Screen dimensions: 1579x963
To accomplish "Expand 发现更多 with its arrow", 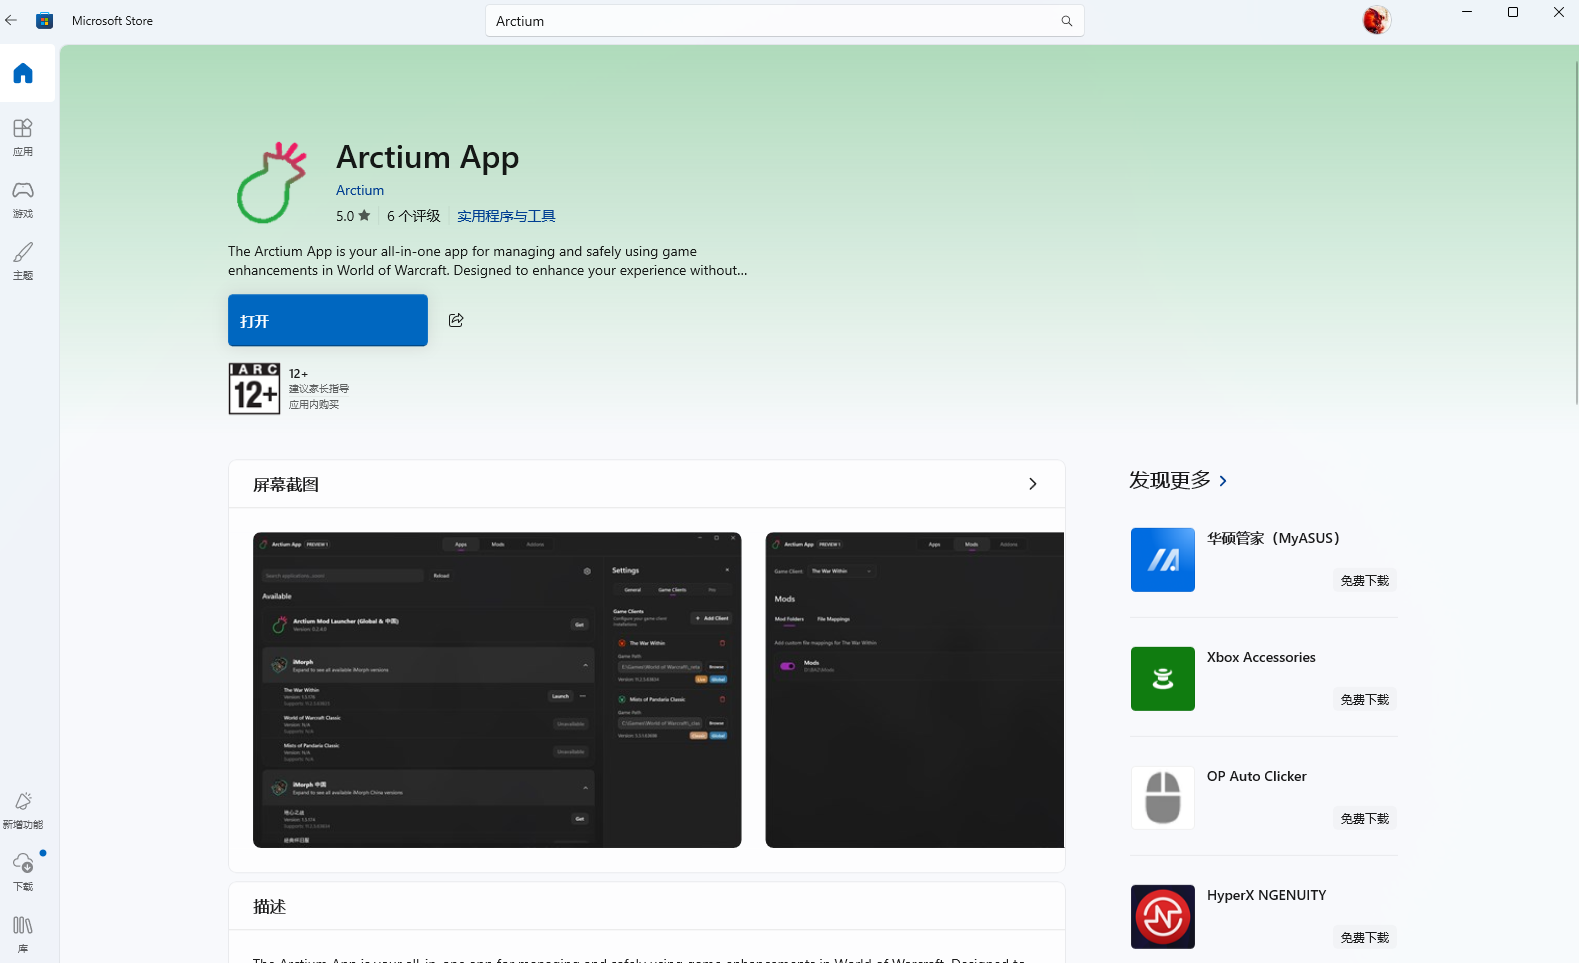I will (1223, 481).
